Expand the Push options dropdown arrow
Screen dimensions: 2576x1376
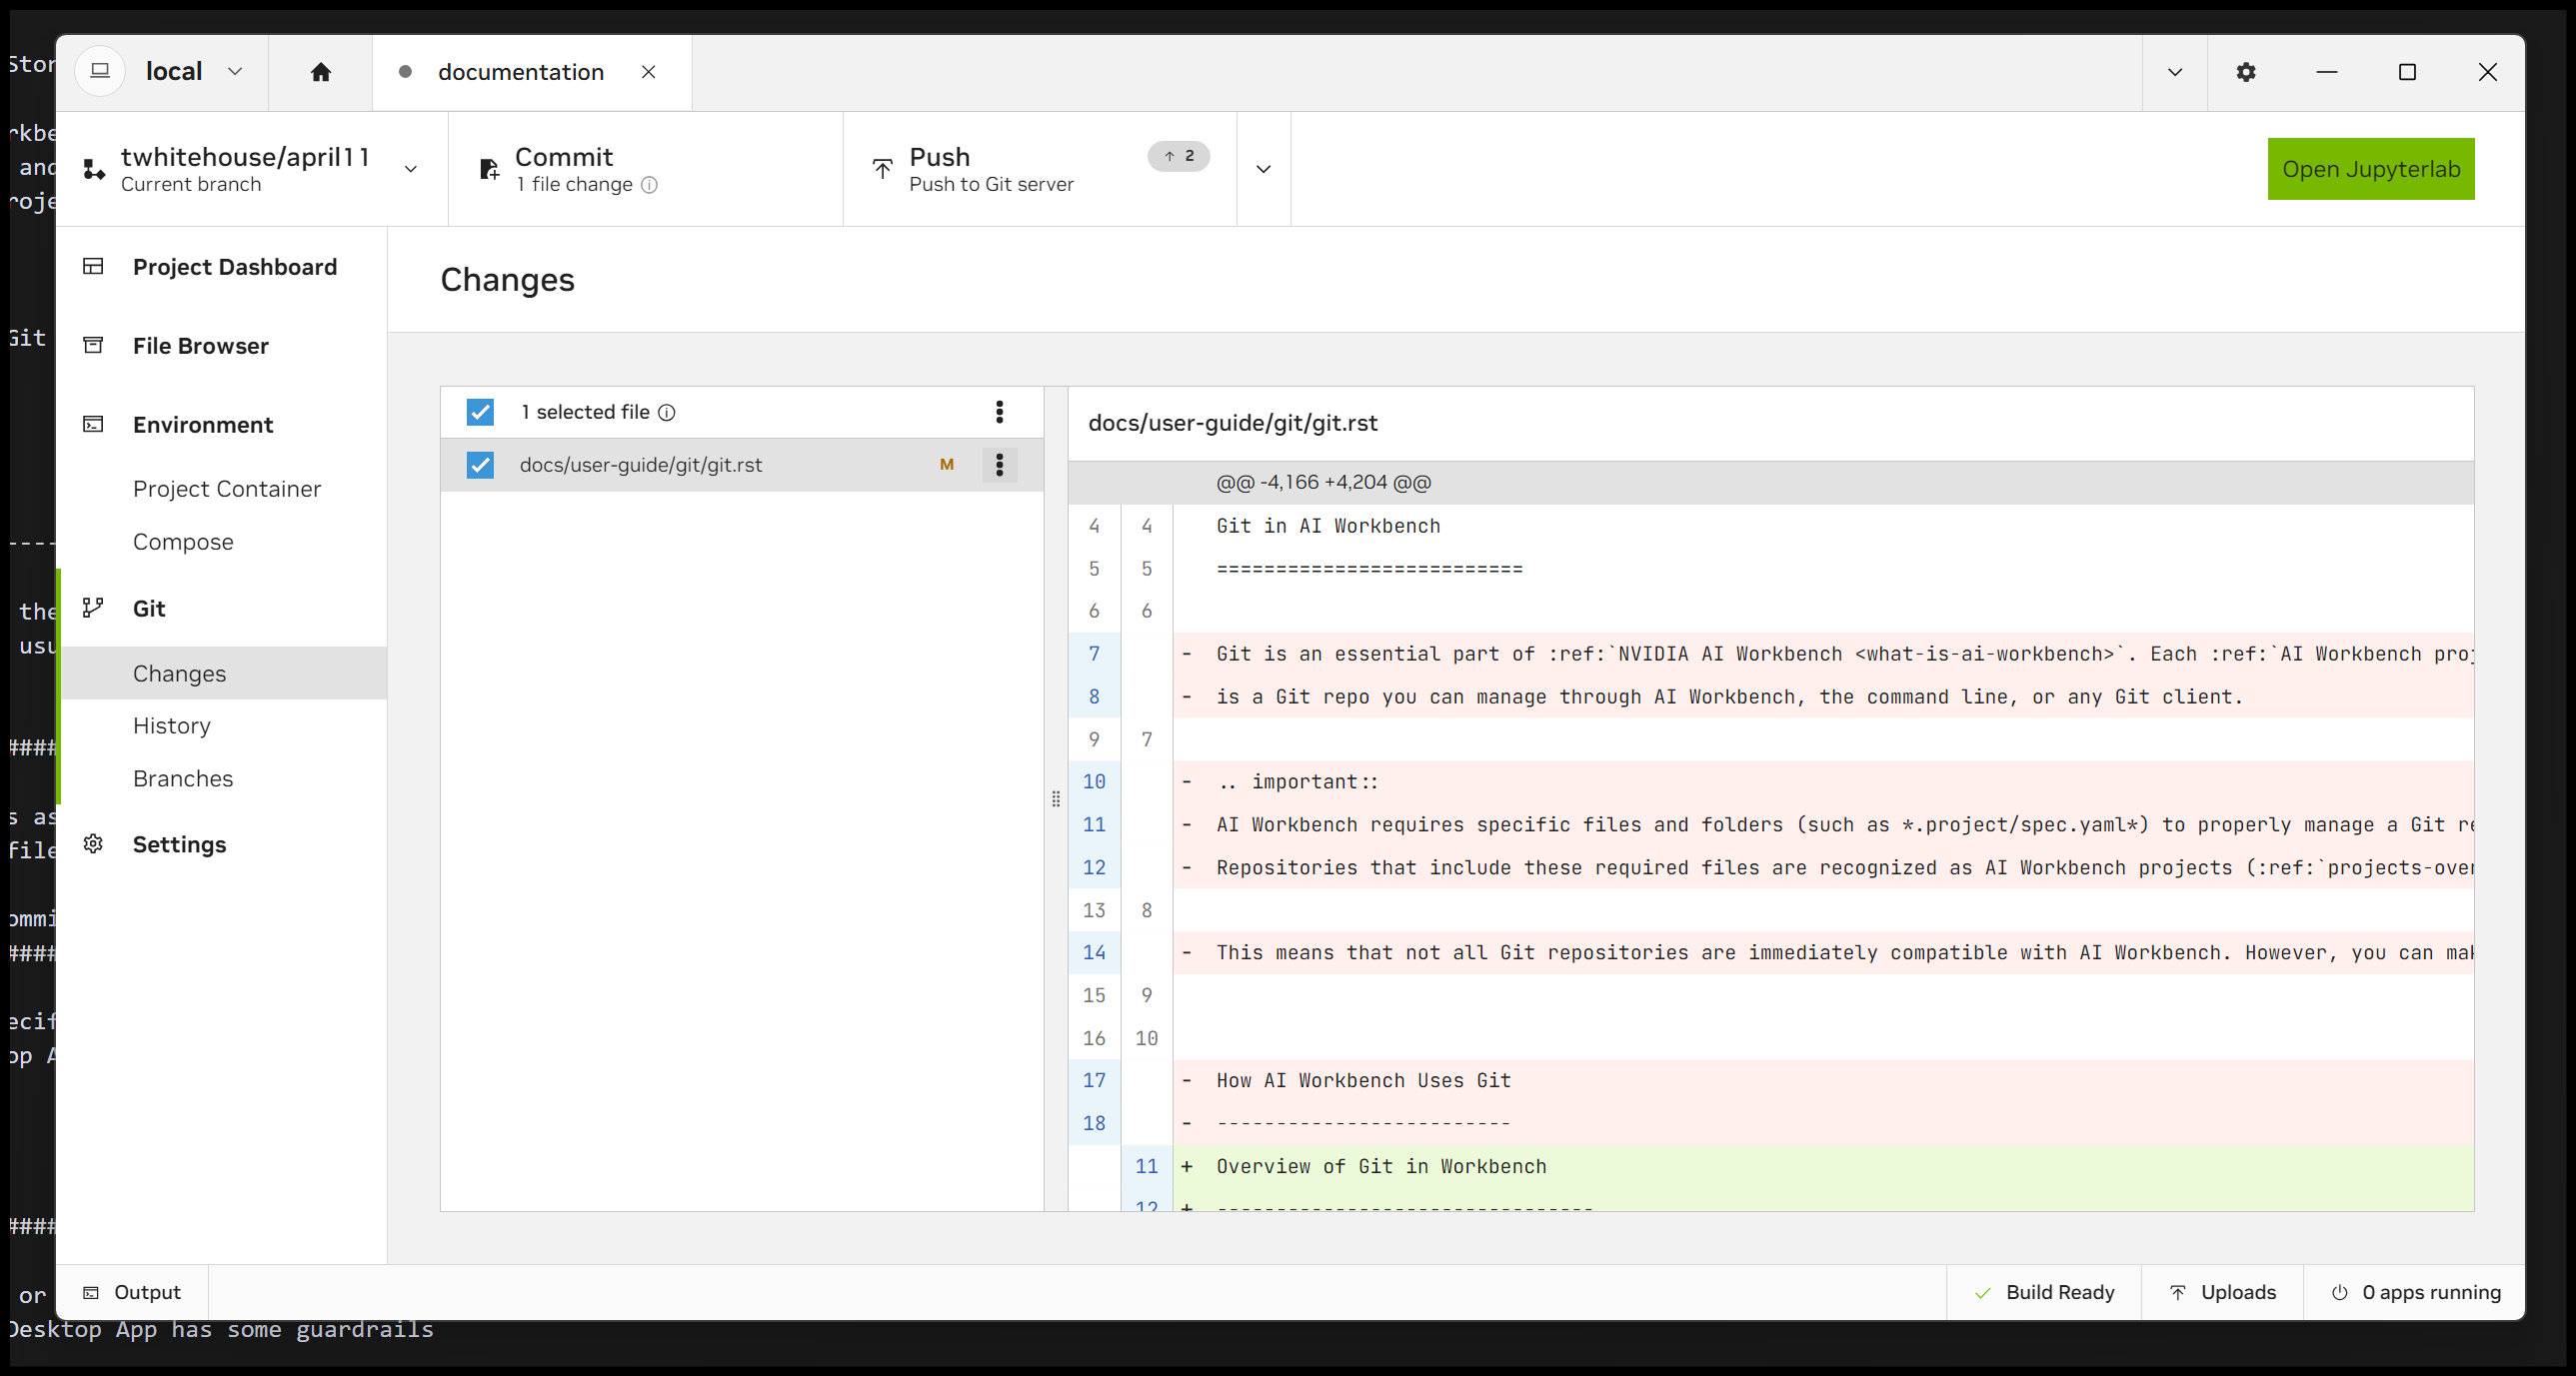[1263, 169]
